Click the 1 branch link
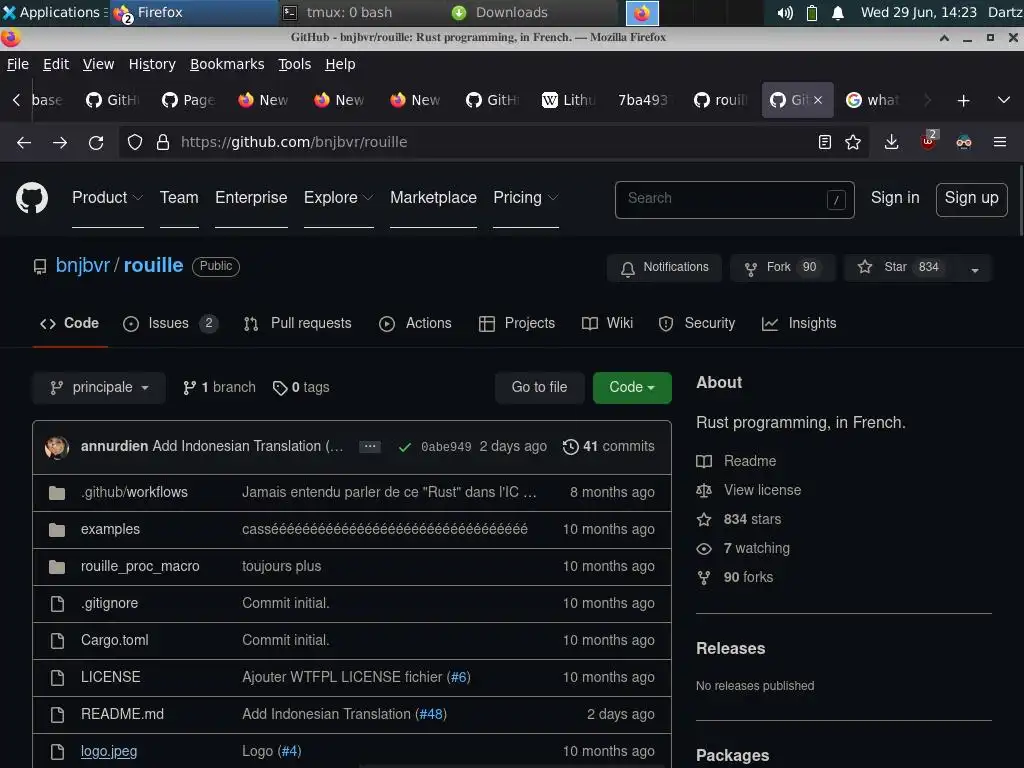The height and width of the screenshot is (768, 1024). click(219, 387)
